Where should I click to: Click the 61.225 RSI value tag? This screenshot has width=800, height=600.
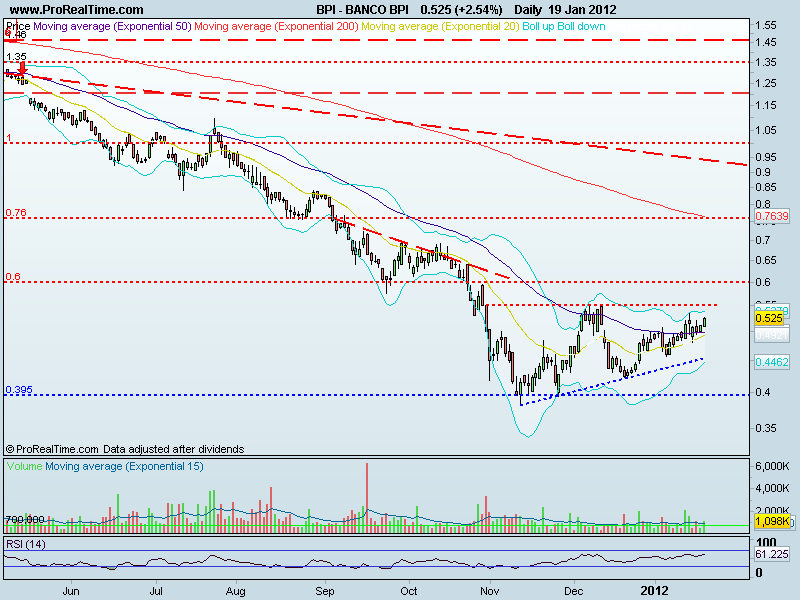(772, 554)
